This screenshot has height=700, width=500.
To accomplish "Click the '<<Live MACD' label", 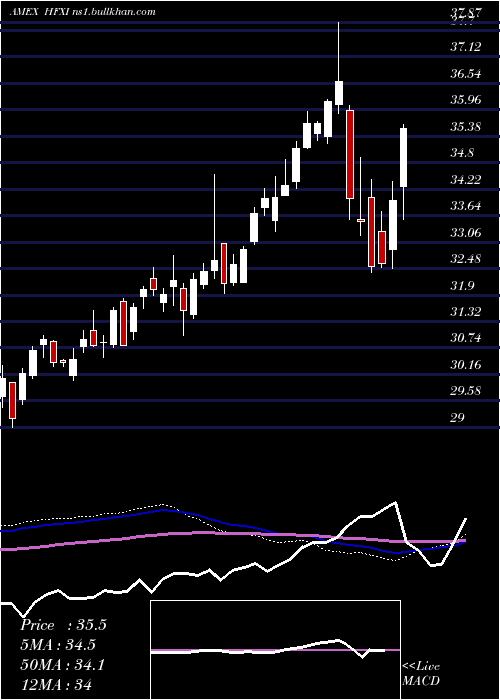I will 421,674.
